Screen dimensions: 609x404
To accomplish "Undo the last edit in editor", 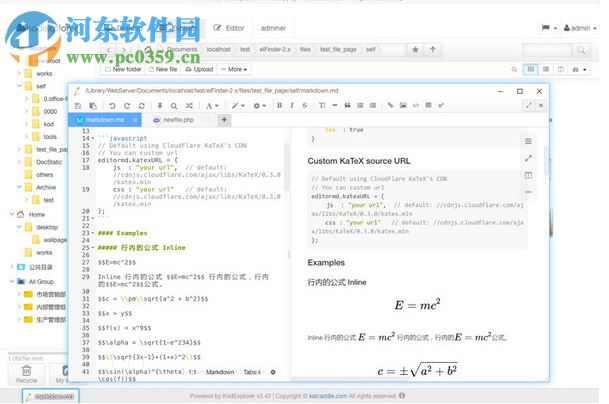I will pos(112,106).
